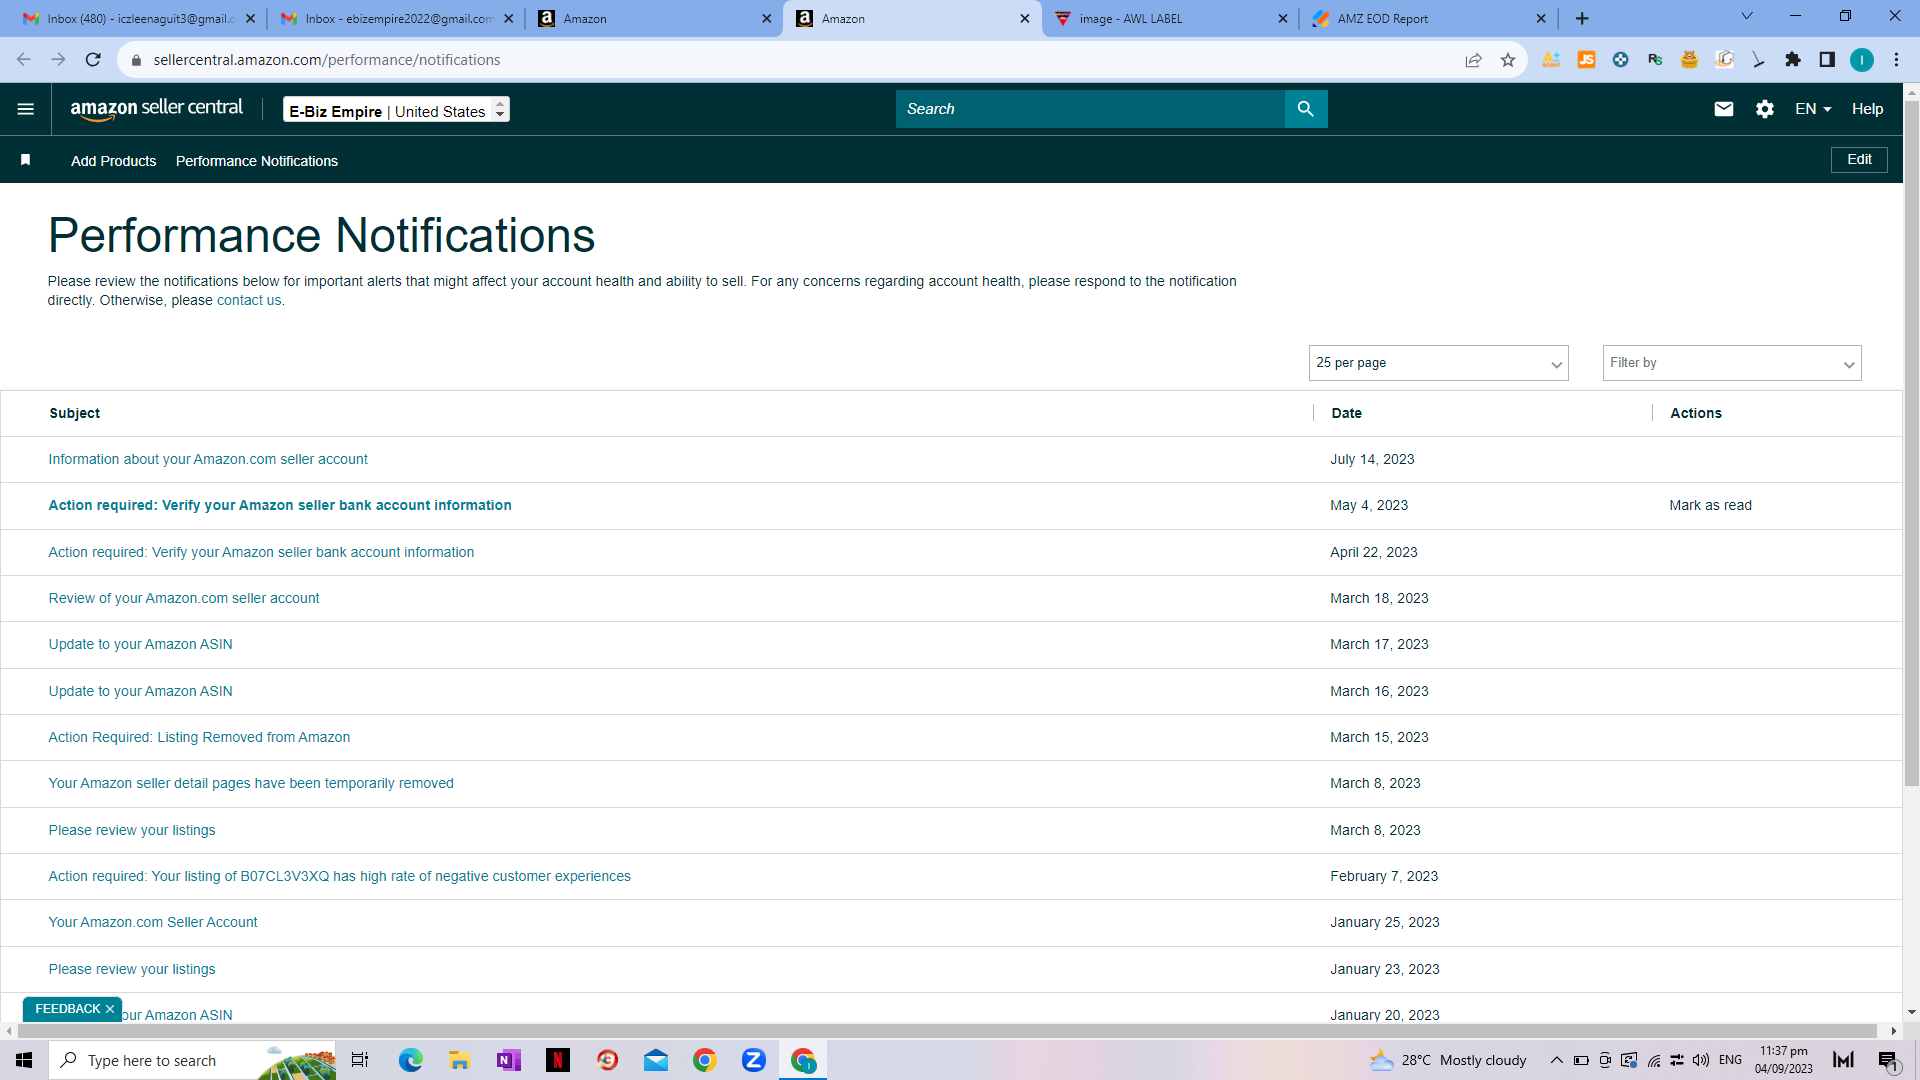Open Review of your Amazon.com seller account
This screenshot has height=1080, width=1920.
(x=184, y=599)
